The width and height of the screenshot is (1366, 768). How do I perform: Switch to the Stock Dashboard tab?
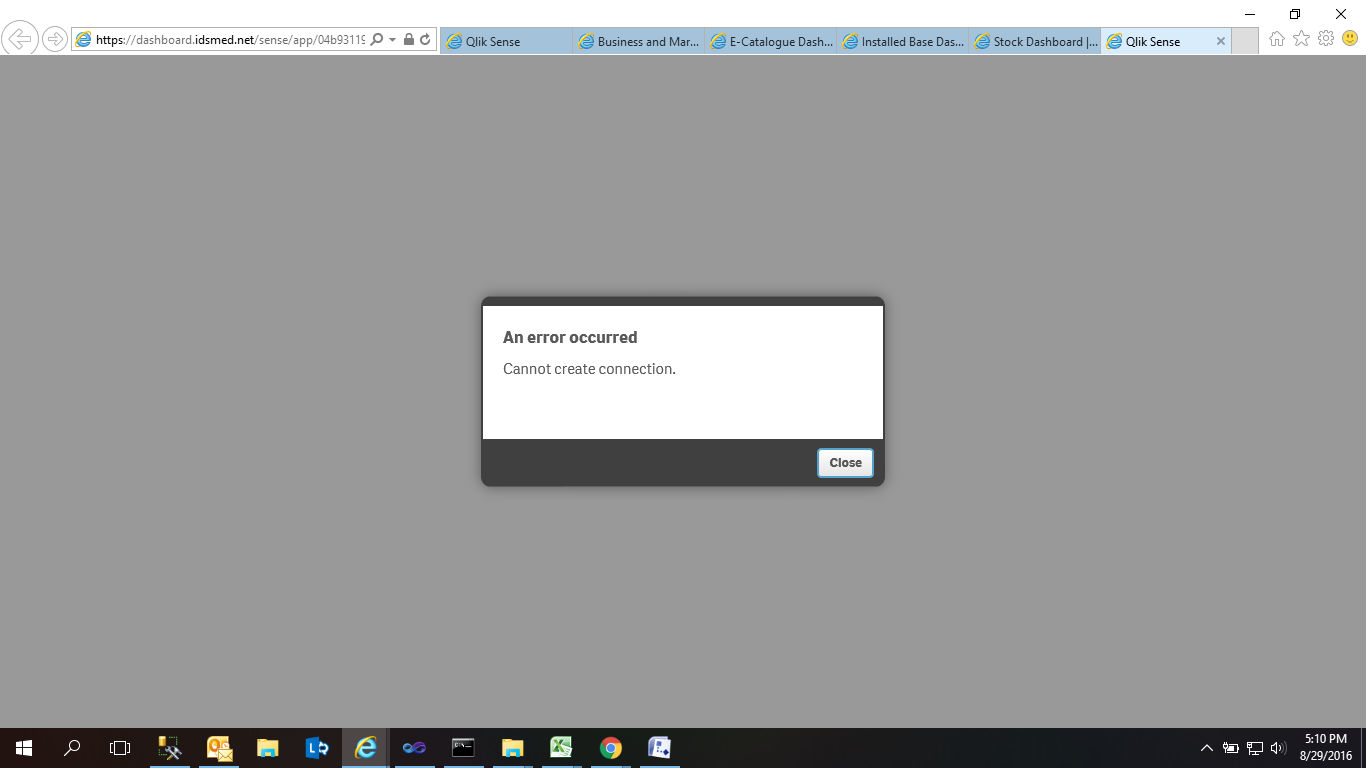click(1035, 41)
